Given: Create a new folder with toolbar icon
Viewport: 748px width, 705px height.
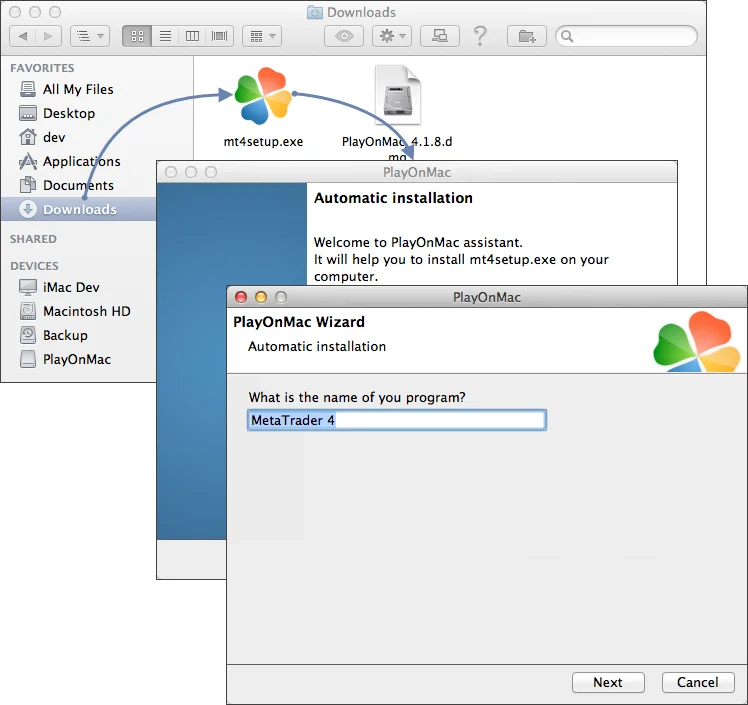Looking at the screenshot, I should tap(527, 36).
